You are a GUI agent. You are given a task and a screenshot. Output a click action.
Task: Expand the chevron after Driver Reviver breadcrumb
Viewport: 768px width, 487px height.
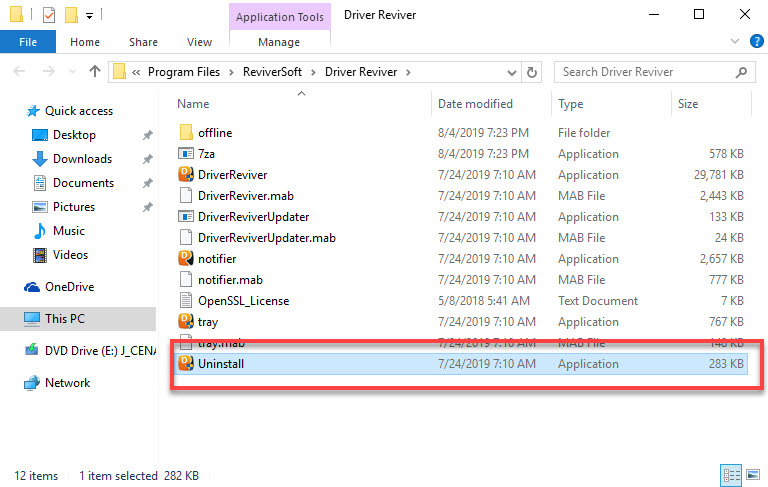(x=408, y=73)
